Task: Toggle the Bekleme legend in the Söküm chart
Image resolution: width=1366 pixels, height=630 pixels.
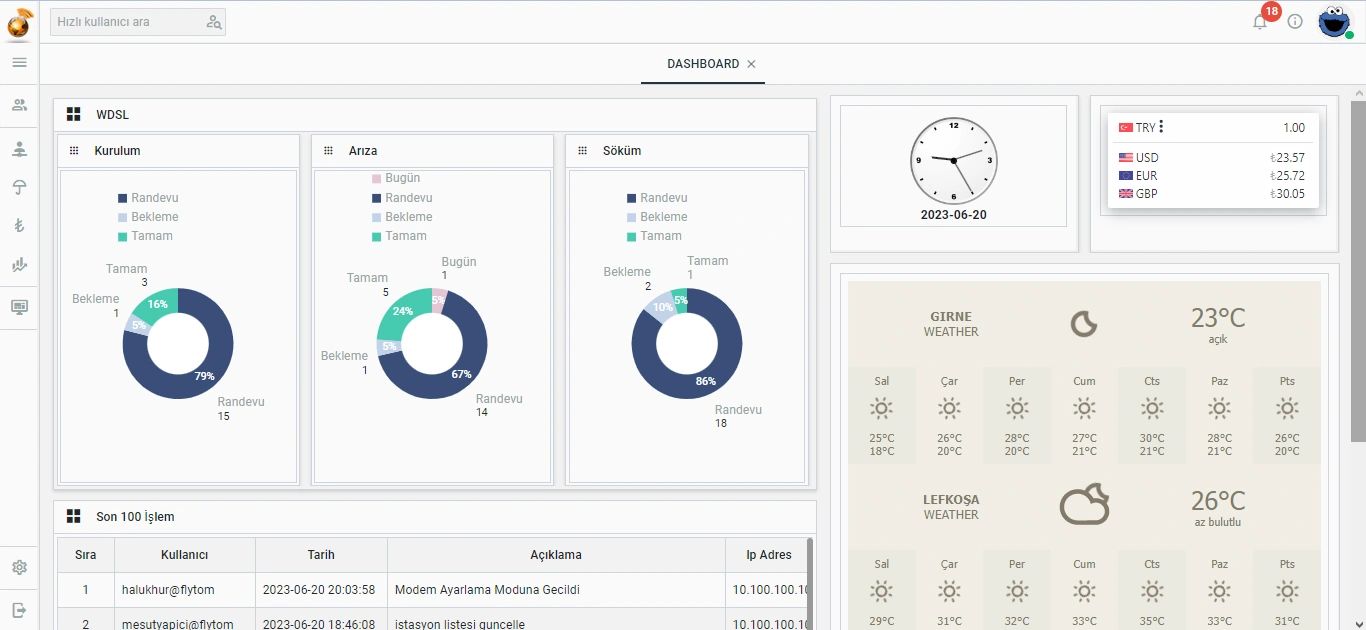Action: 661,217
